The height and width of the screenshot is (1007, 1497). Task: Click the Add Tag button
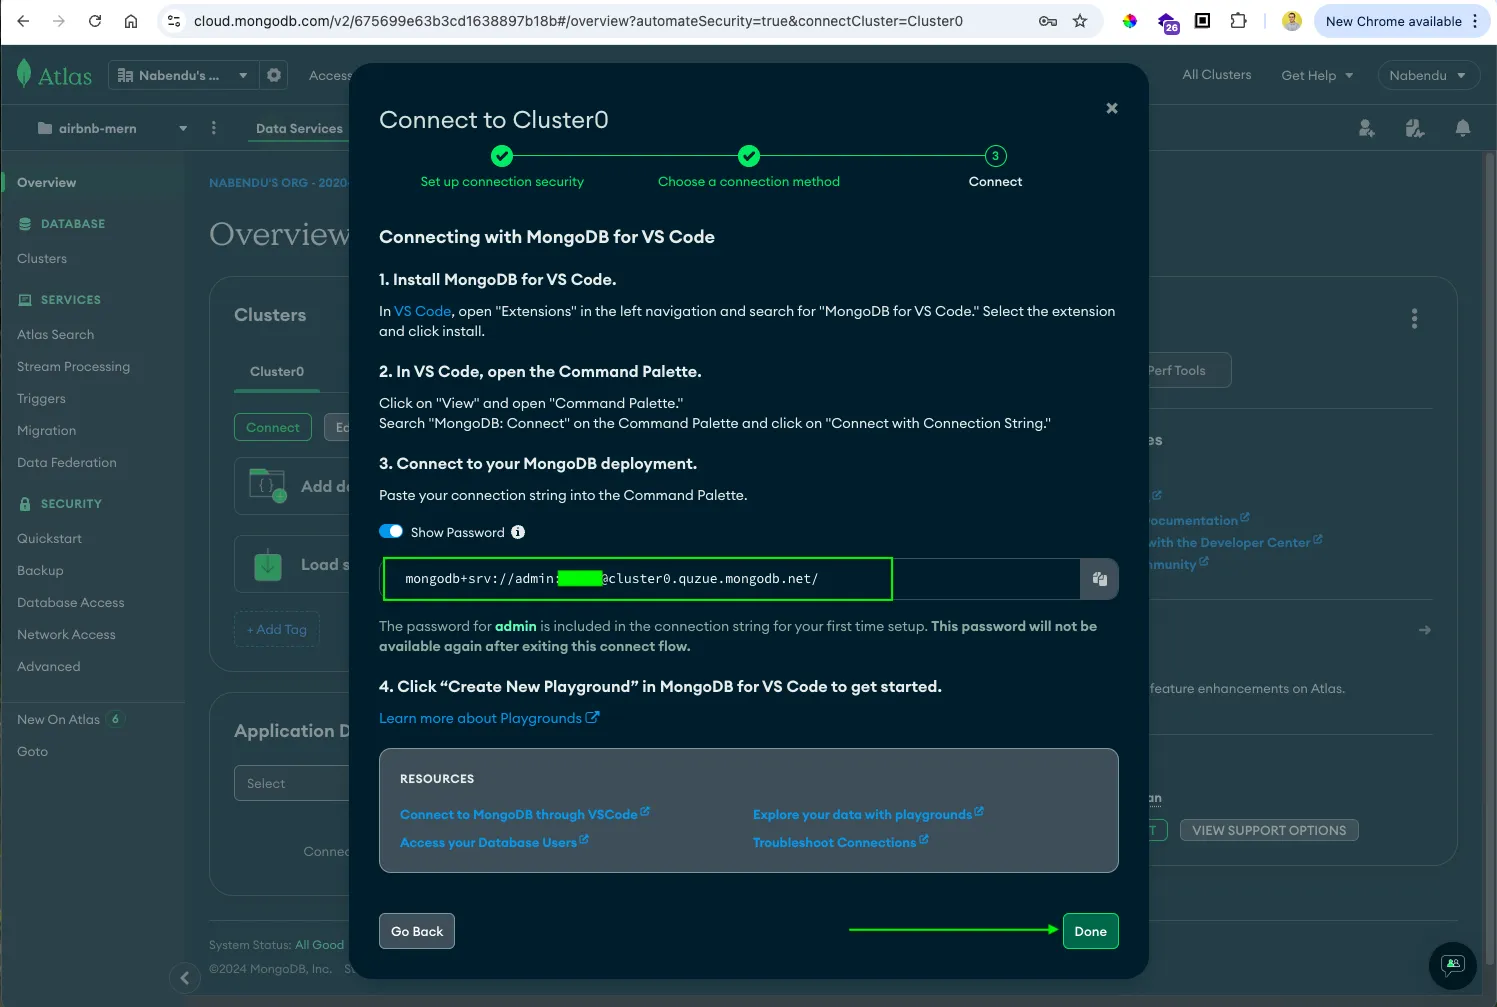[277, 629]
